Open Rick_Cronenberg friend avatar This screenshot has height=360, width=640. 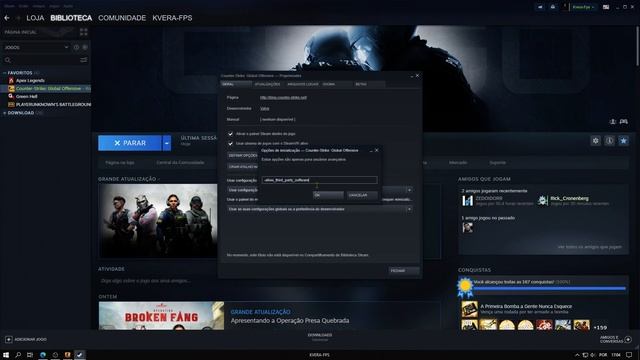click(x=542, y=200)
